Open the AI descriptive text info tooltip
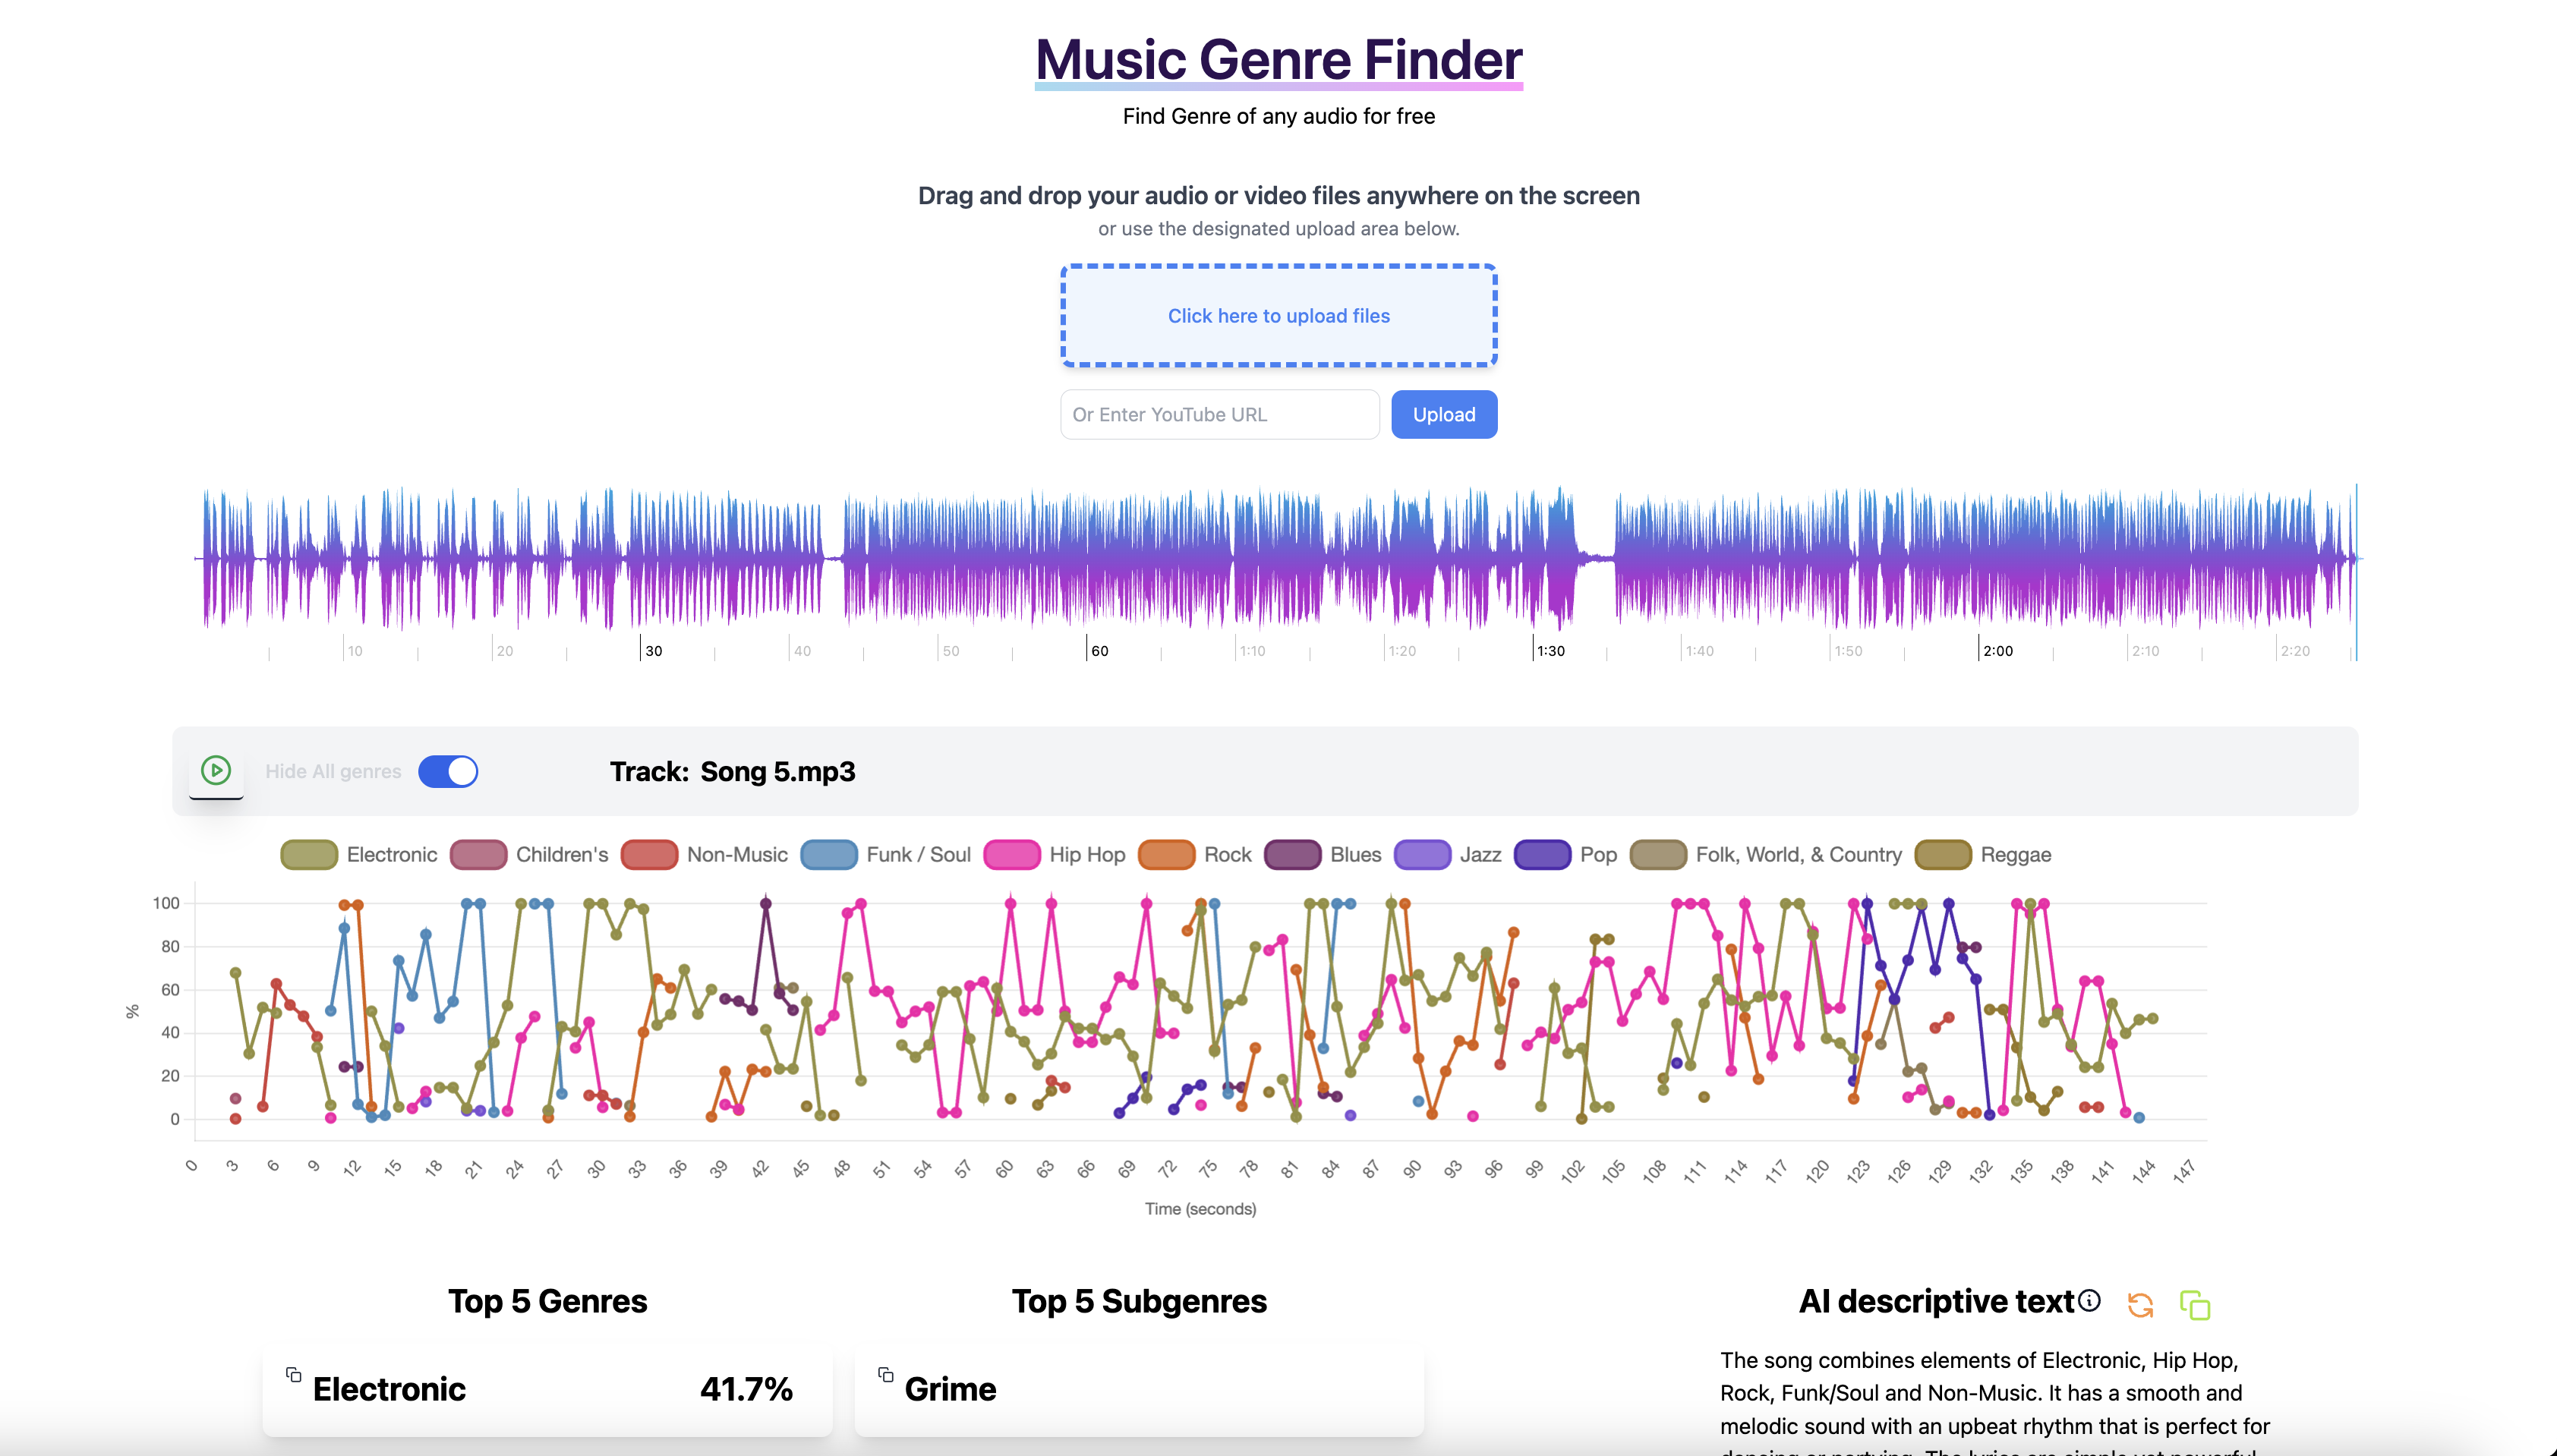The width and height of the screenshot is (2557, 1456). [2089, 1301]
